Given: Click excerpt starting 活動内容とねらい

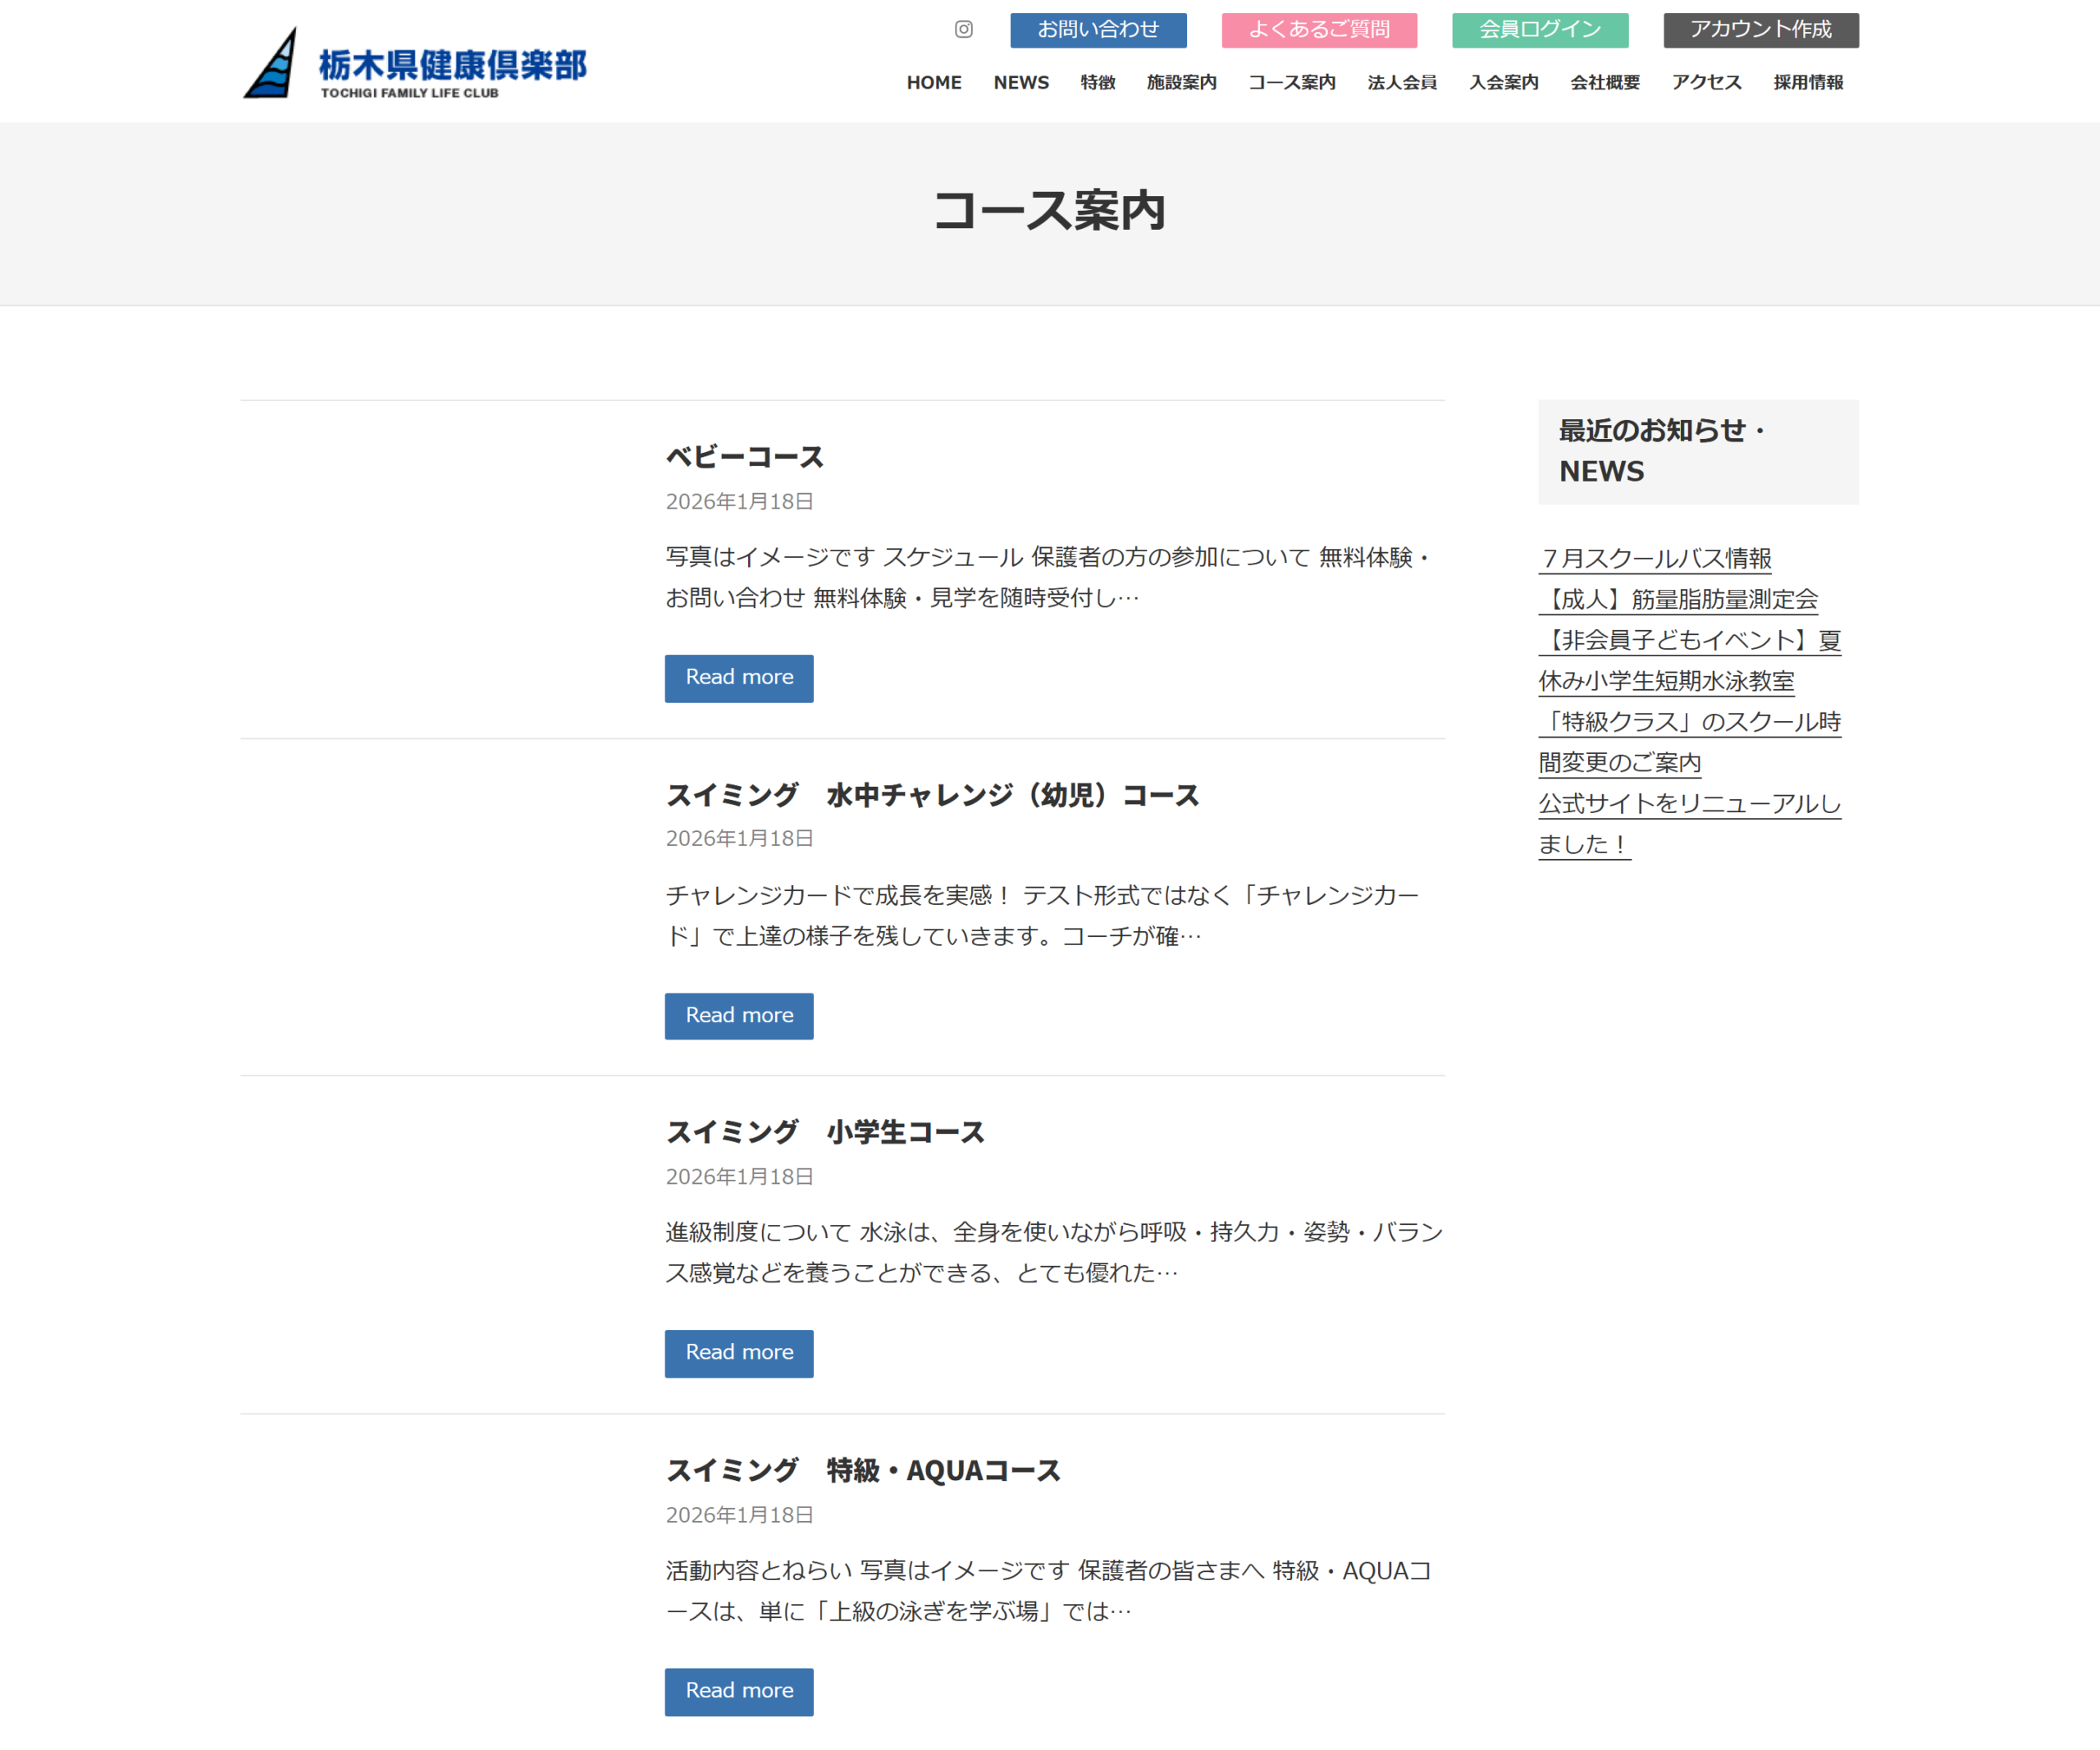Looking at the screenshot, I should coord(1049,1591).
